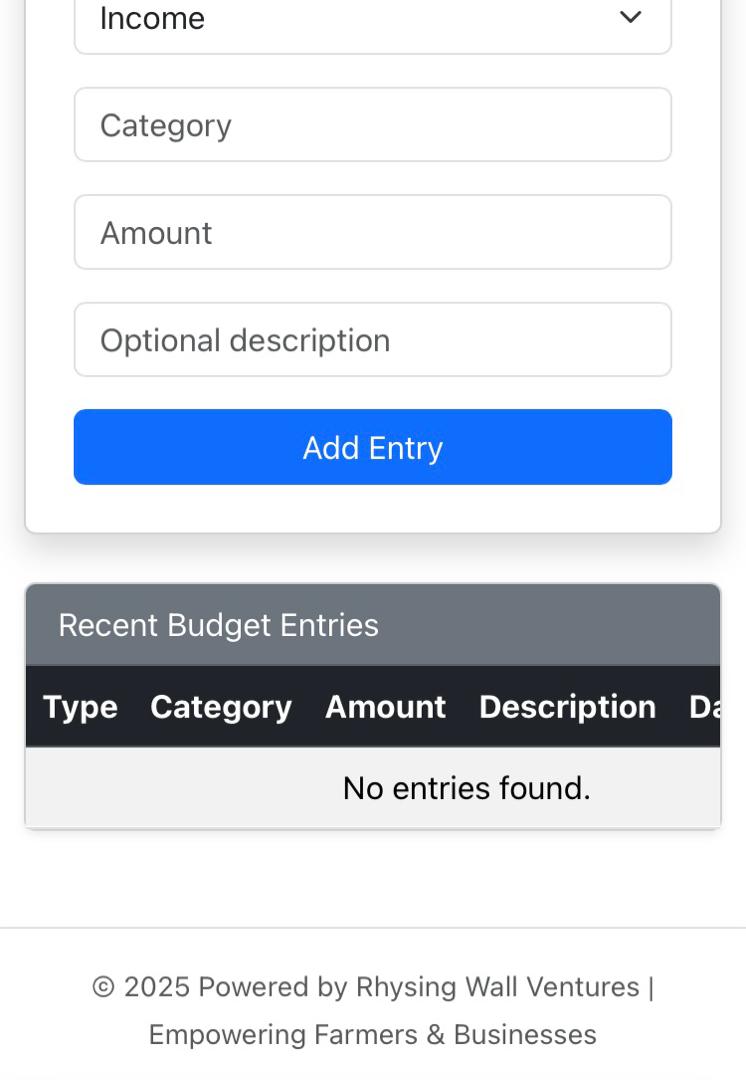Select the Optional description text box
This screenshot has width=746, height=1080.
pyautogui.click(x=372, y=340)
